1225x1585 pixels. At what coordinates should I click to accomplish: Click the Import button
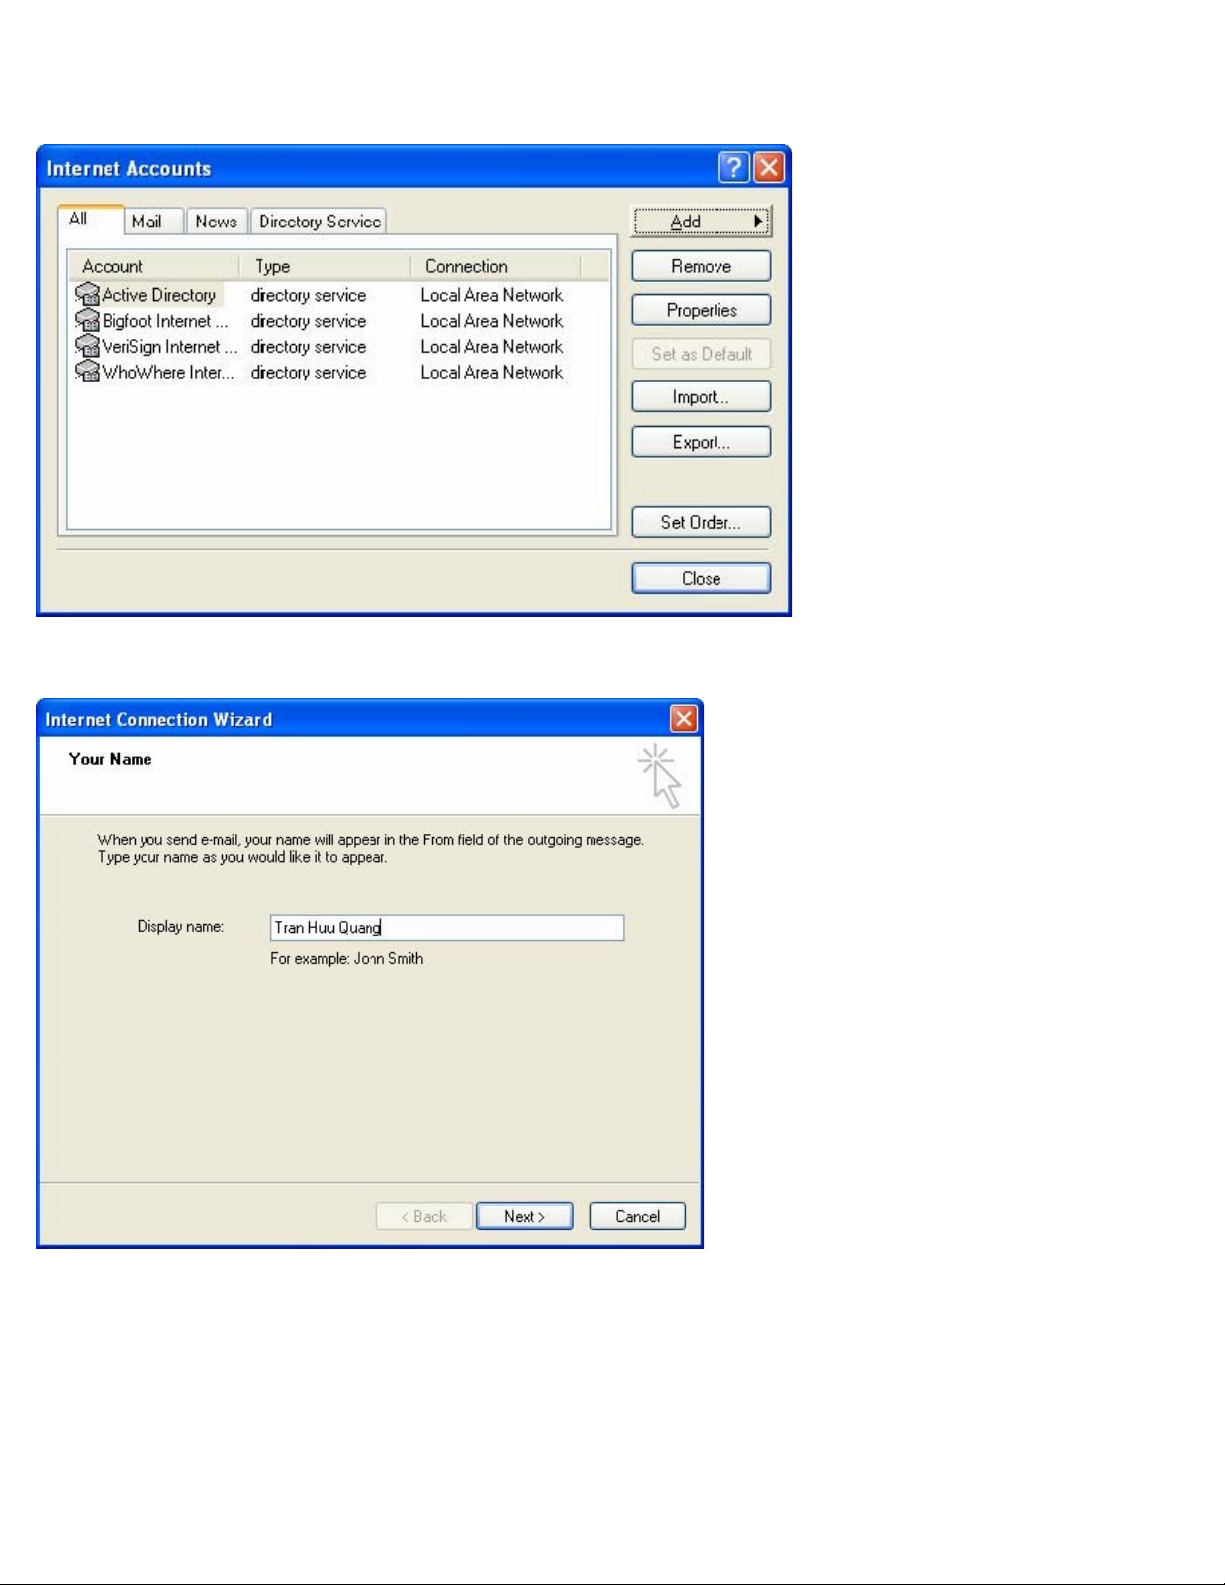coord(701,397)
